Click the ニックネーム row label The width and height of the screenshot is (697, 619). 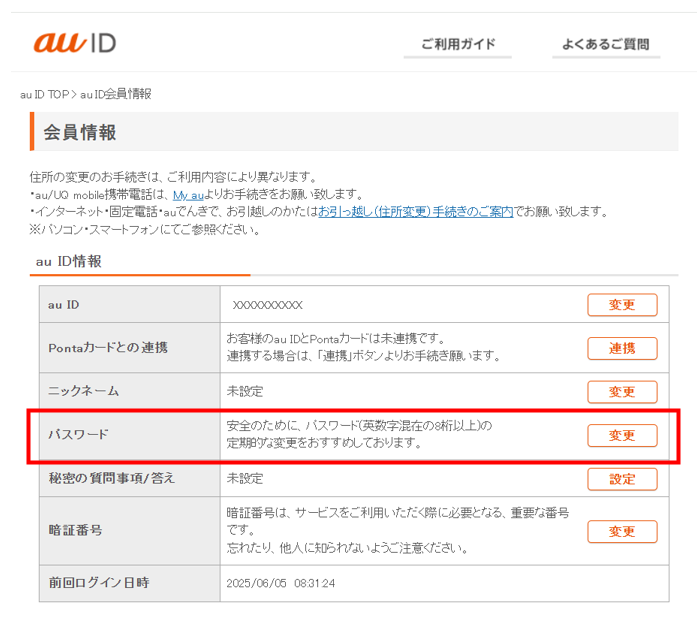click(83, 391)
